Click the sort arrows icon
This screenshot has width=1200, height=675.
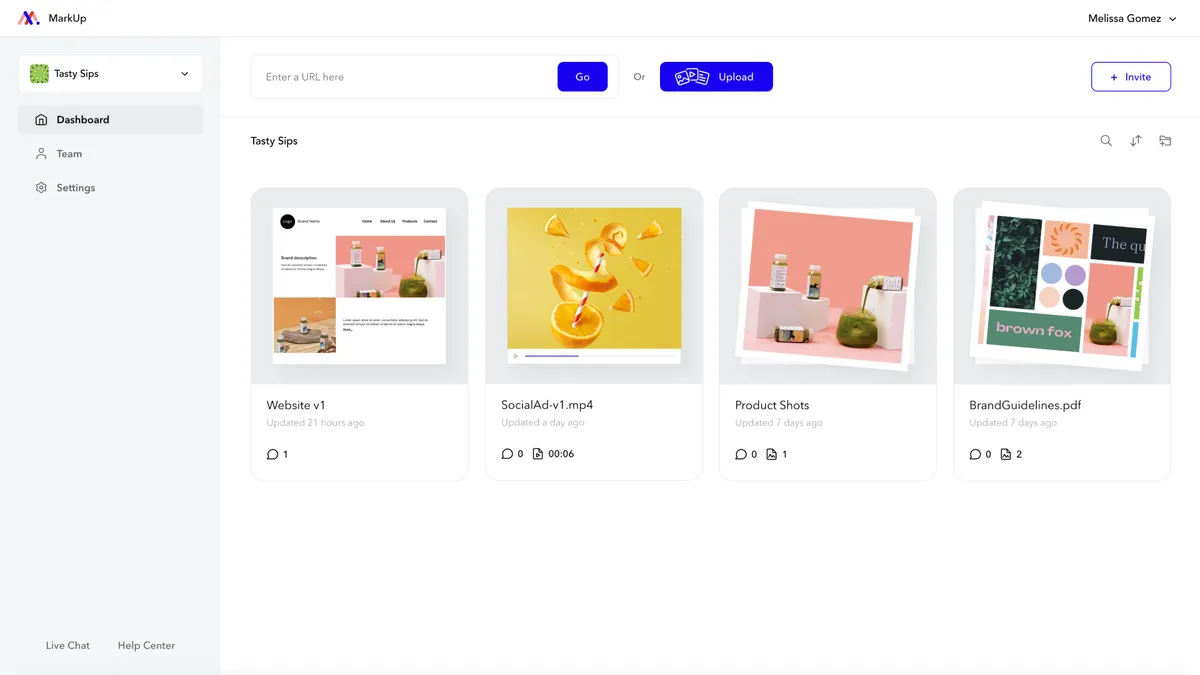(1136, 141)
